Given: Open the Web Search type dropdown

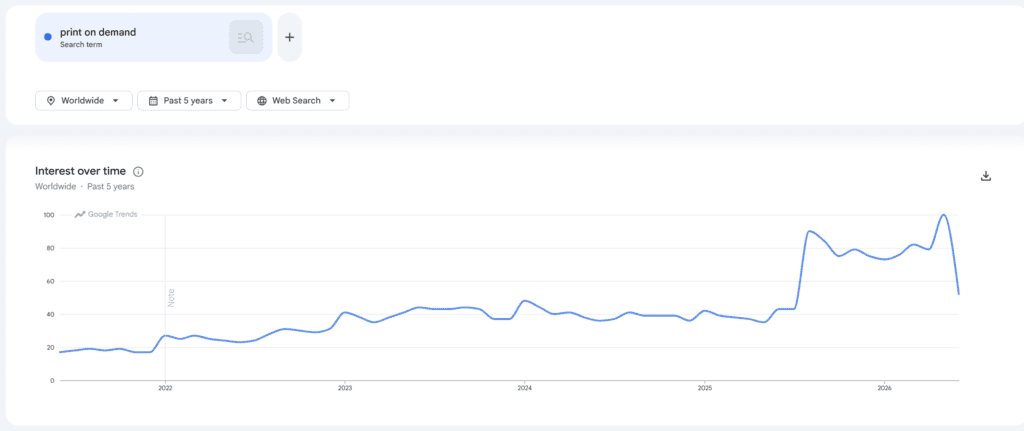Looking at the screenshot, I should (297, 101).
